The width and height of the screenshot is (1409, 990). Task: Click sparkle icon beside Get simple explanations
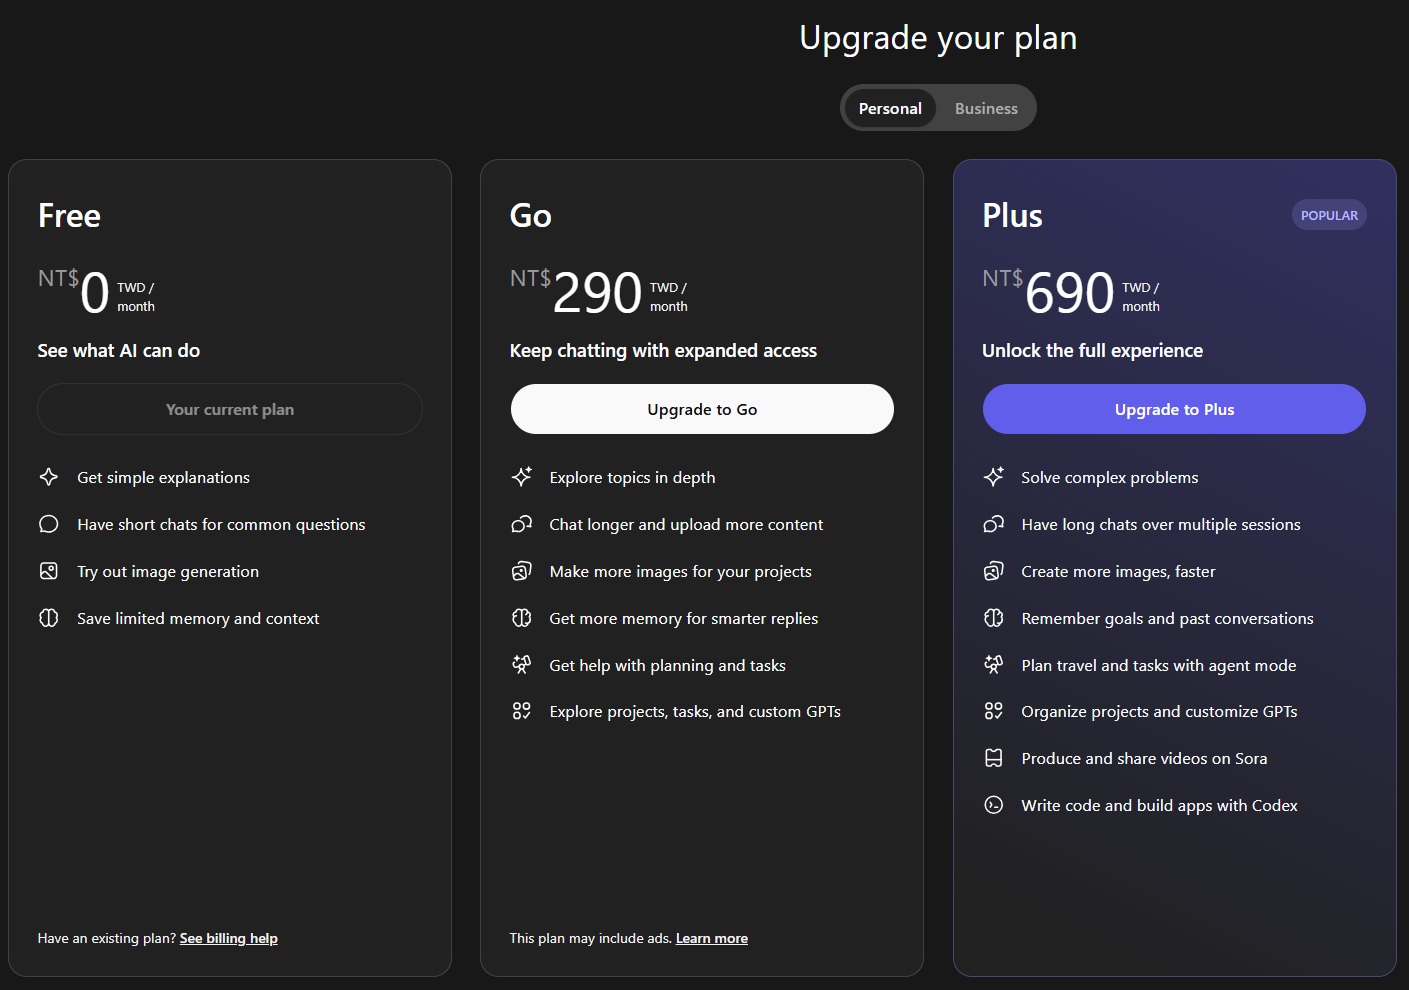pos(48,477)
